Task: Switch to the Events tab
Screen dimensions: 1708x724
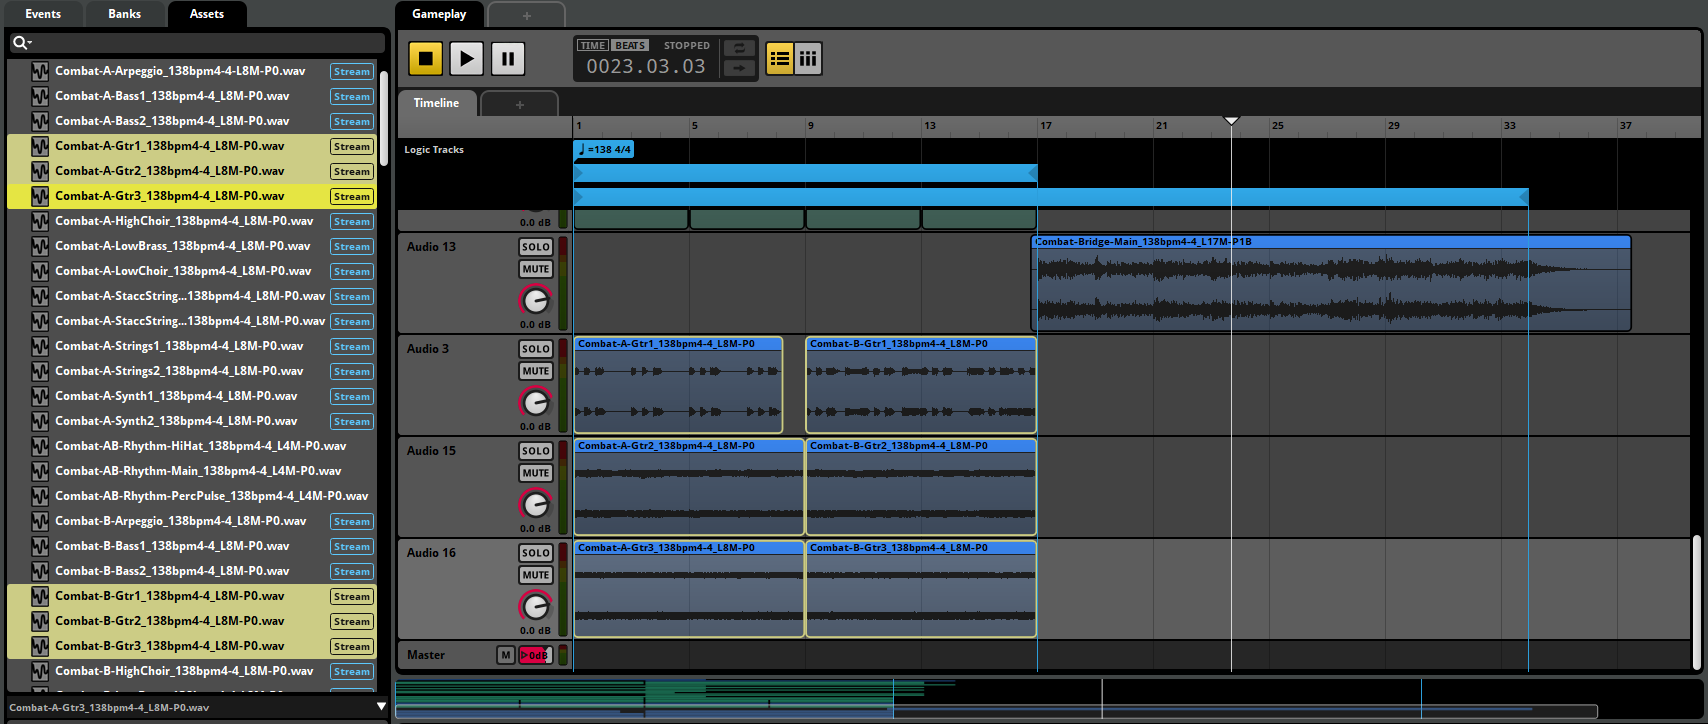Action: click(43, 14)
